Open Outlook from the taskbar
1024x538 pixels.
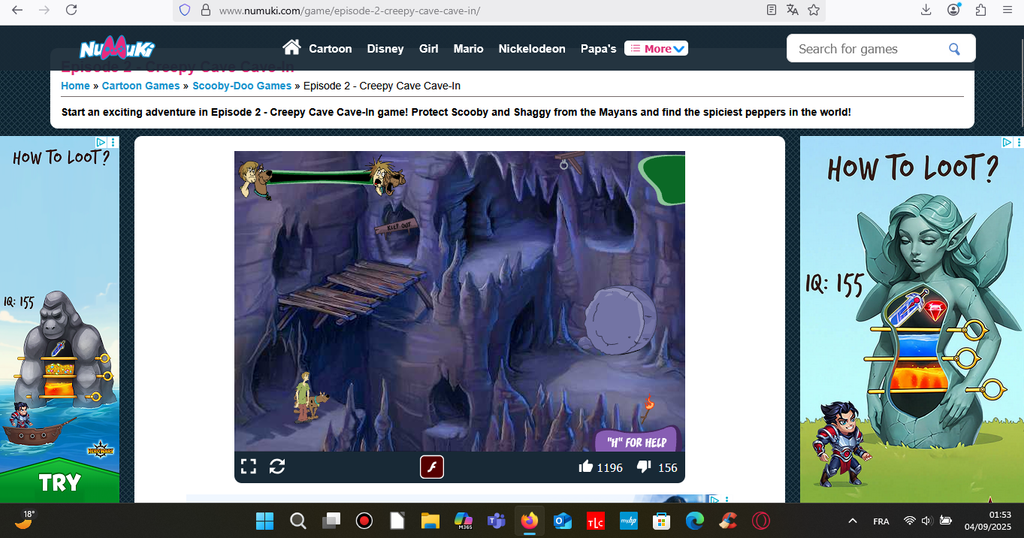click(562, 521)
